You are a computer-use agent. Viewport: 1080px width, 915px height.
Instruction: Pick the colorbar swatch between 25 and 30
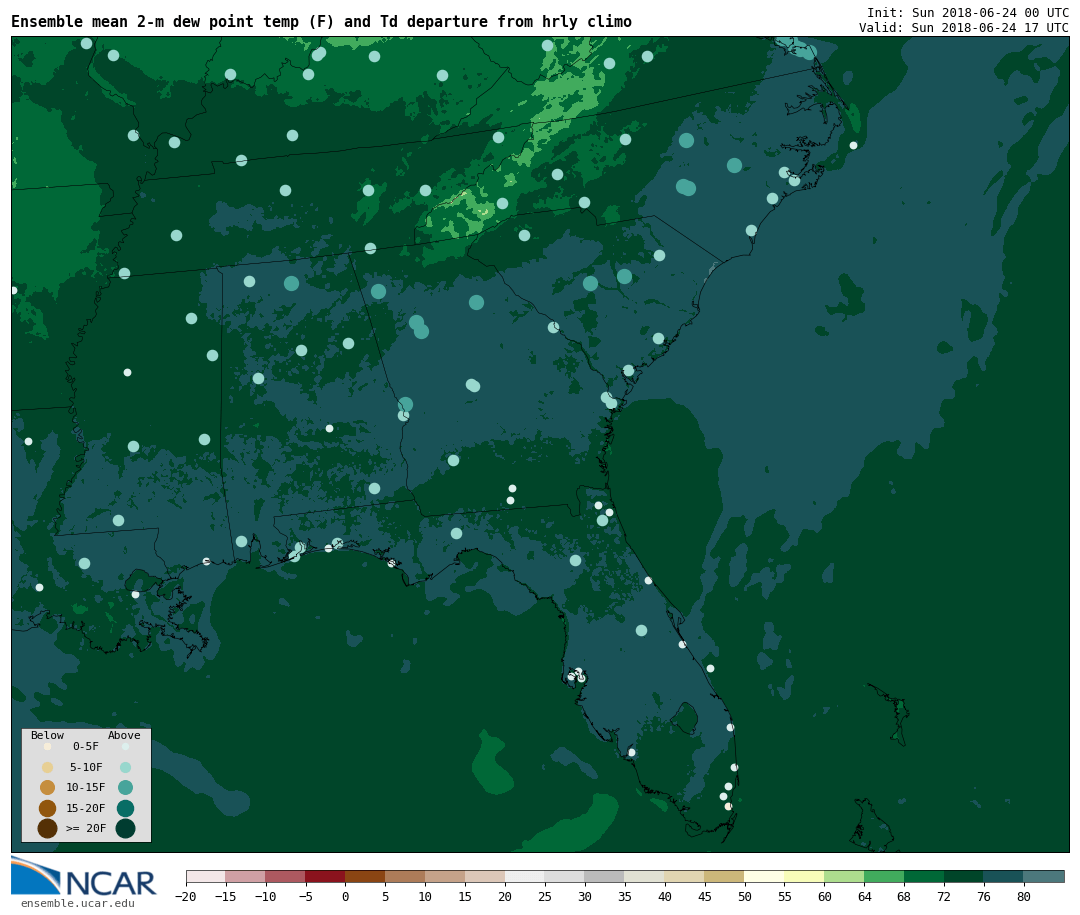tap(565, 877)
